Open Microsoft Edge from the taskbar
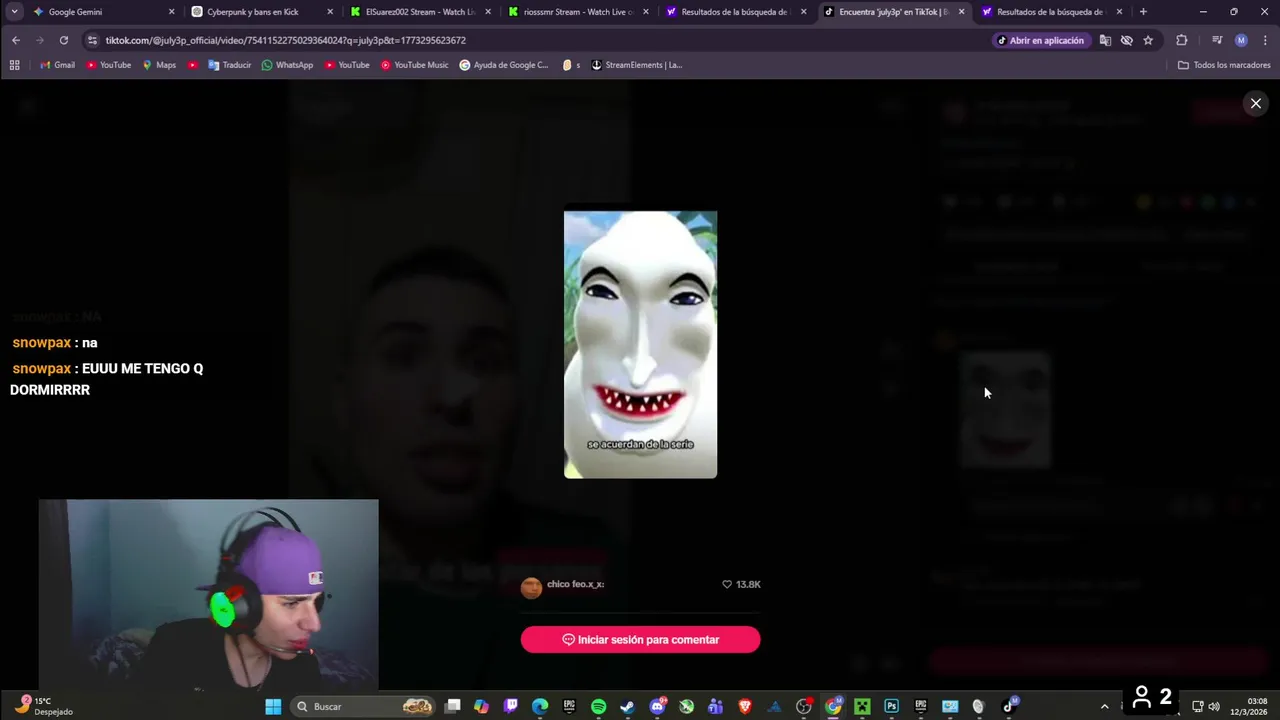The image size is (1280, 720). pyautogui.click(x=540, y=706)
